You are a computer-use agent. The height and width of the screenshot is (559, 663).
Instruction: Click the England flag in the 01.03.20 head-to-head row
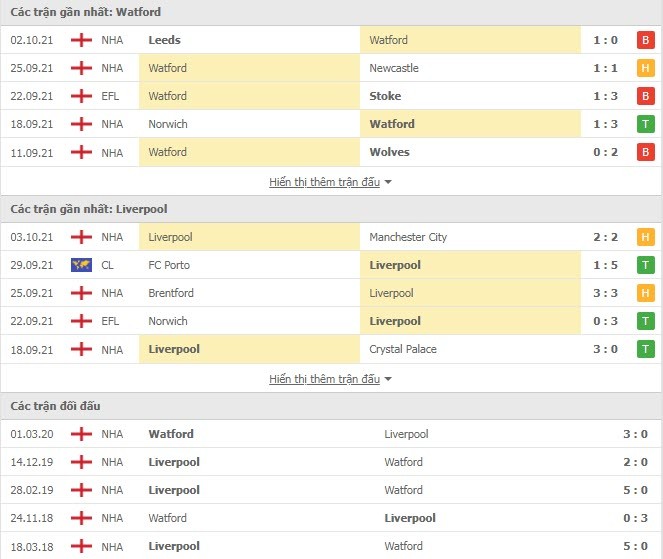pyautogui.click(x=81, y=434)
